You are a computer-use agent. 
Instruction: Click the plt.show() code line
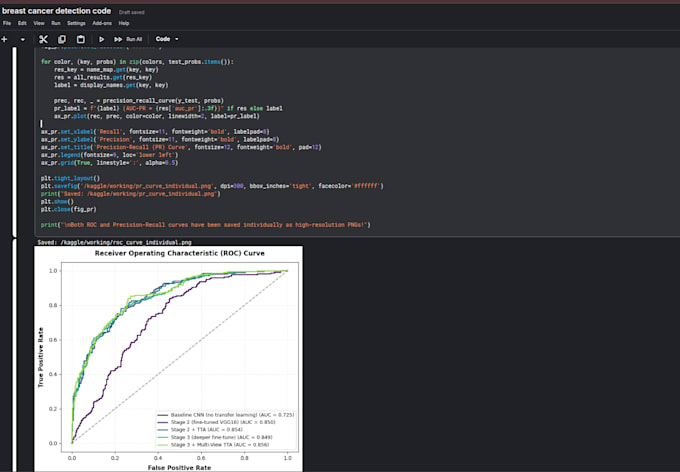point(57,202)
